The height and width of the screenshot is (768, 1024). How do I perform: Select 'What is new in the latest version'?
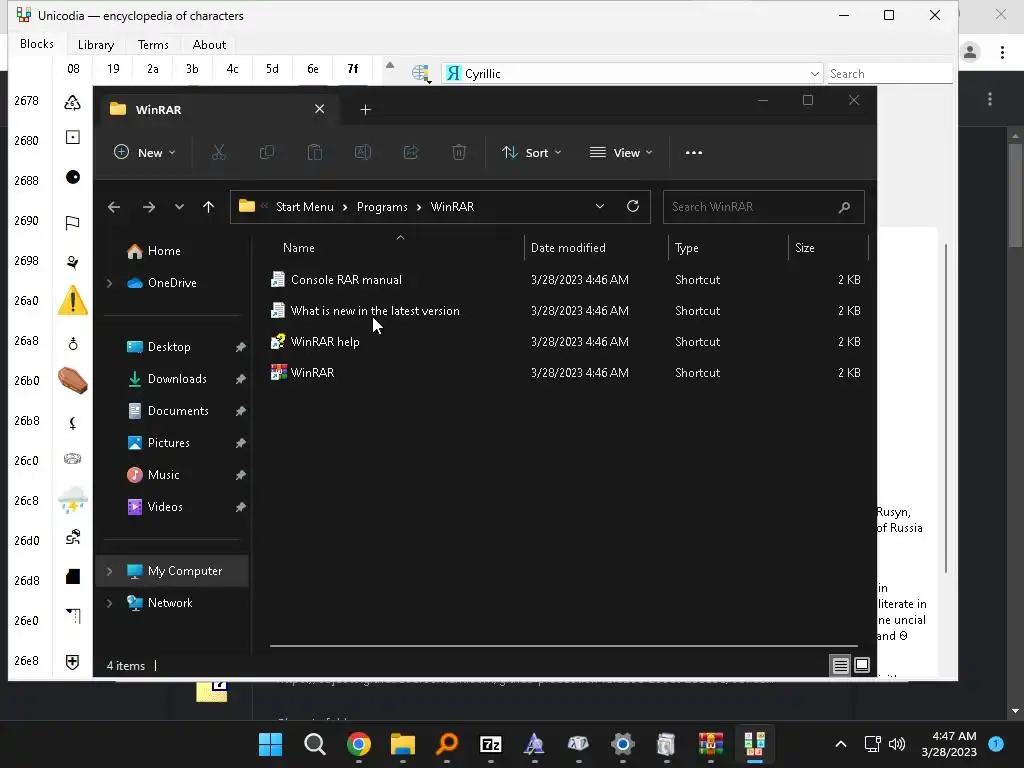point(375,311)
